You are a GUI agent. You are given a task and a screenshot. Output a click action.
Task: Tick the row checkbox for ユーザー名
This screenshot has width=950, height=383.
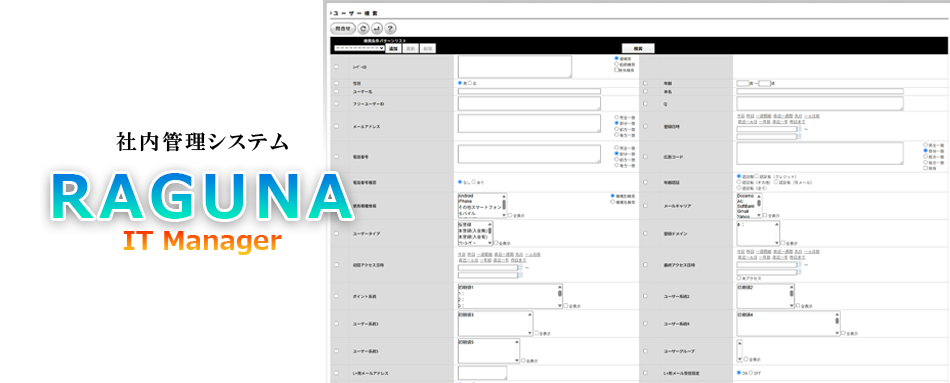pyautogui.click(x=337, y=92)
